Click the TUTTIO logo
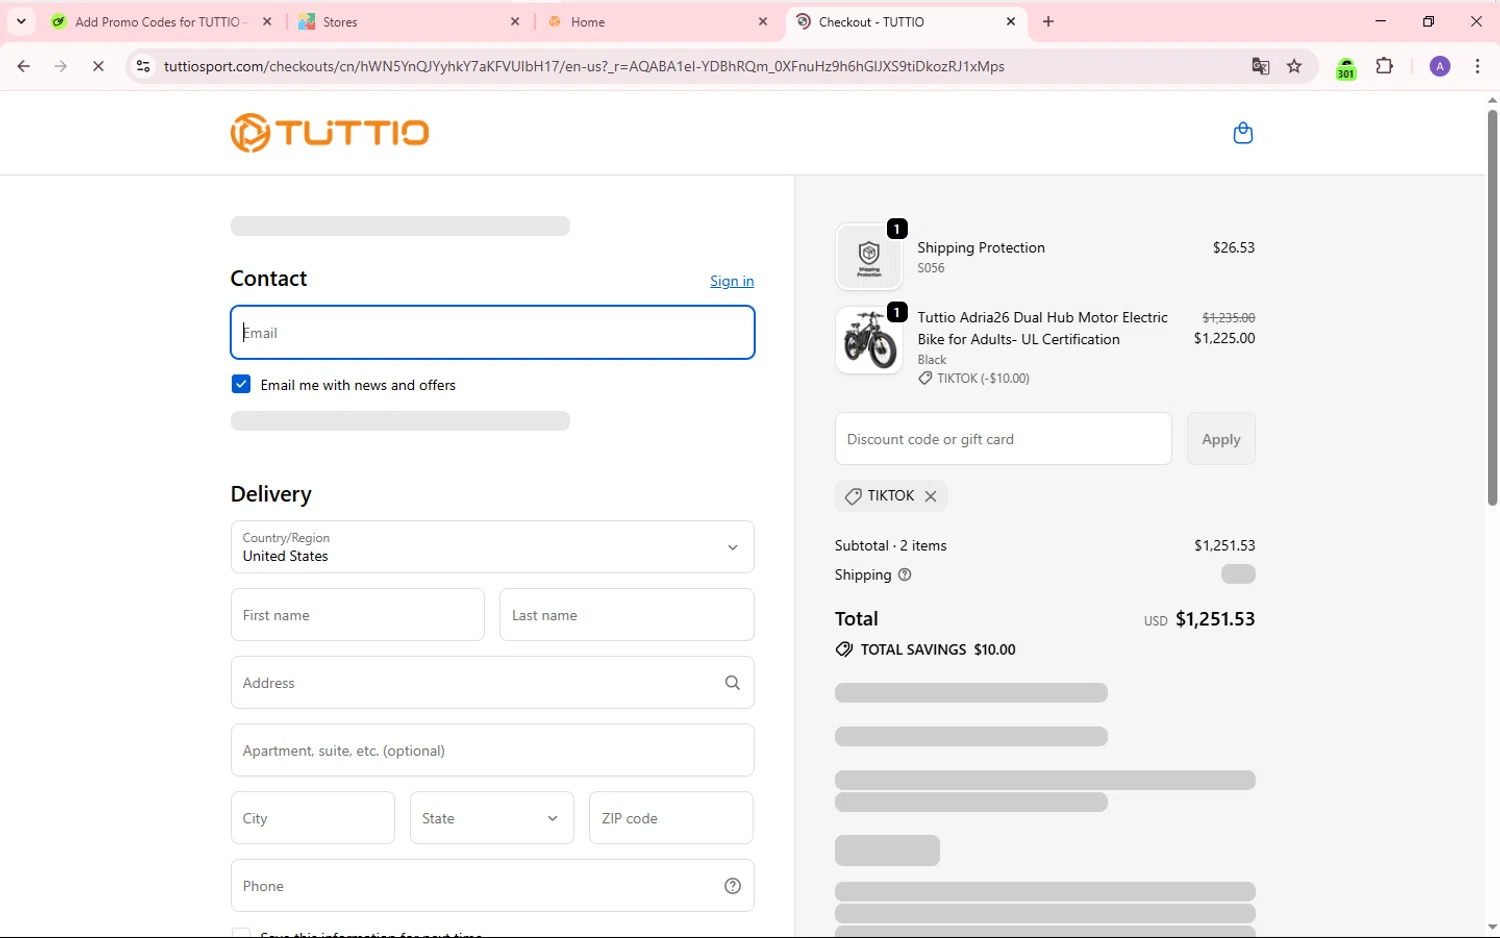1500x938 pixels. (330, 132)
